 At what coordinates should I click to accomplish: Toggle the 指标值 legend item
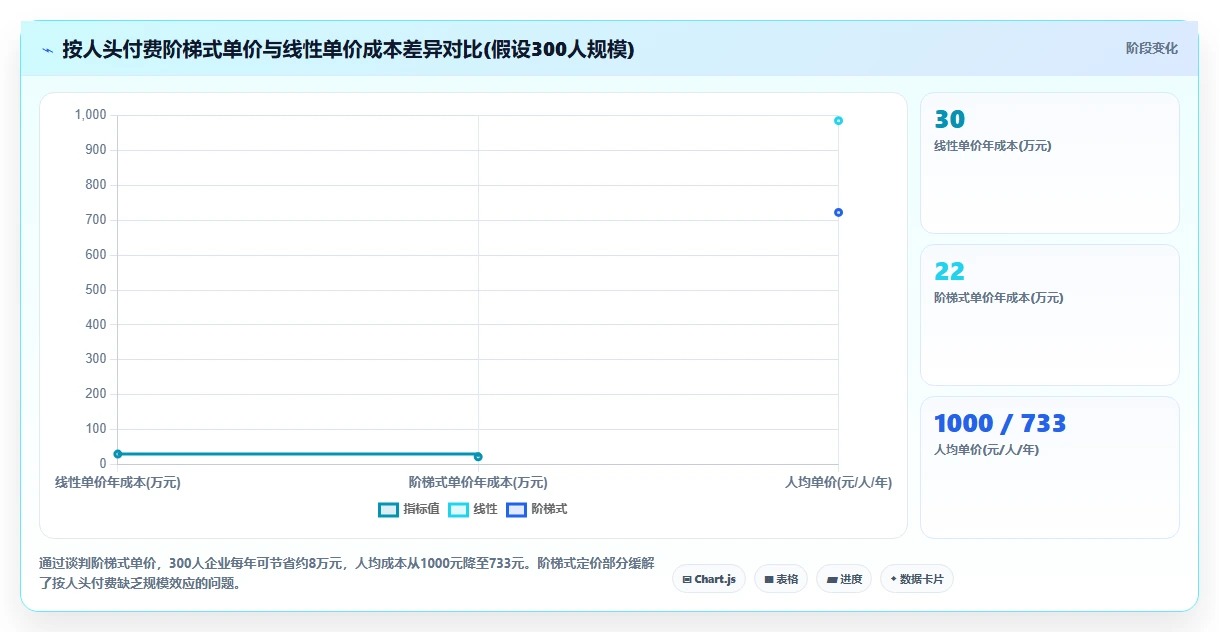click(409, 509)
